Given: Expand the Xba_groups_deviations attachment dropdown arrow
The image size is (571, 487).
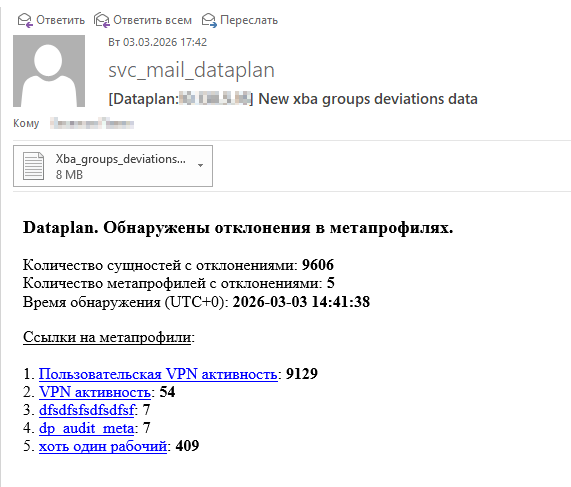Looking at the screenshot, I should [x=200, y=165].
